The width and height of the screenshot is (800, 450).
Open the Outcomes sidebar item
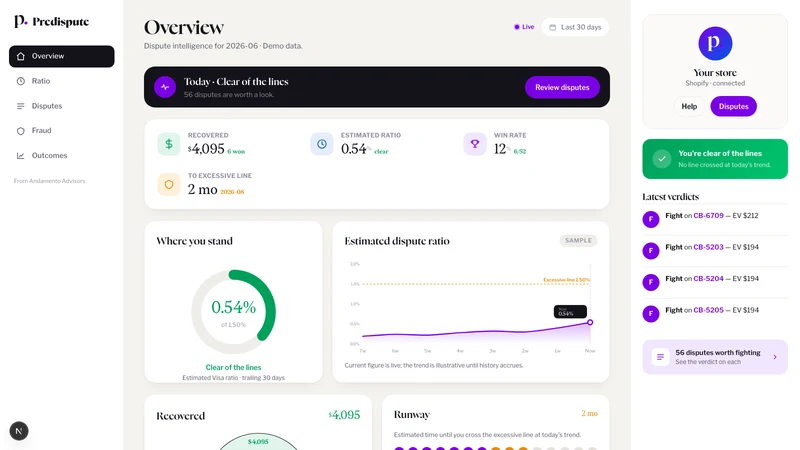(x=62, y=156)
